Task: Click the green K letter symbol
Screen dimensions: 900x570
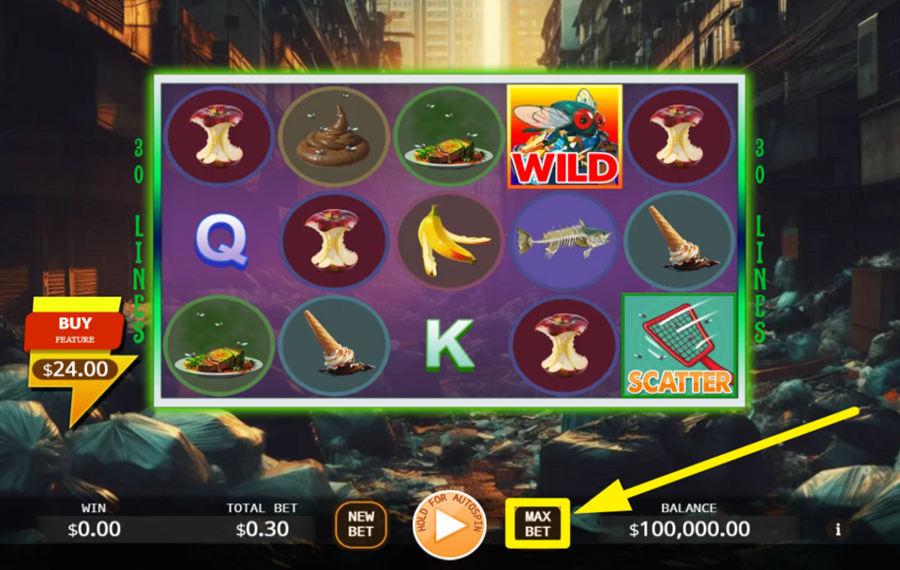Action: [x=449, y=345]
